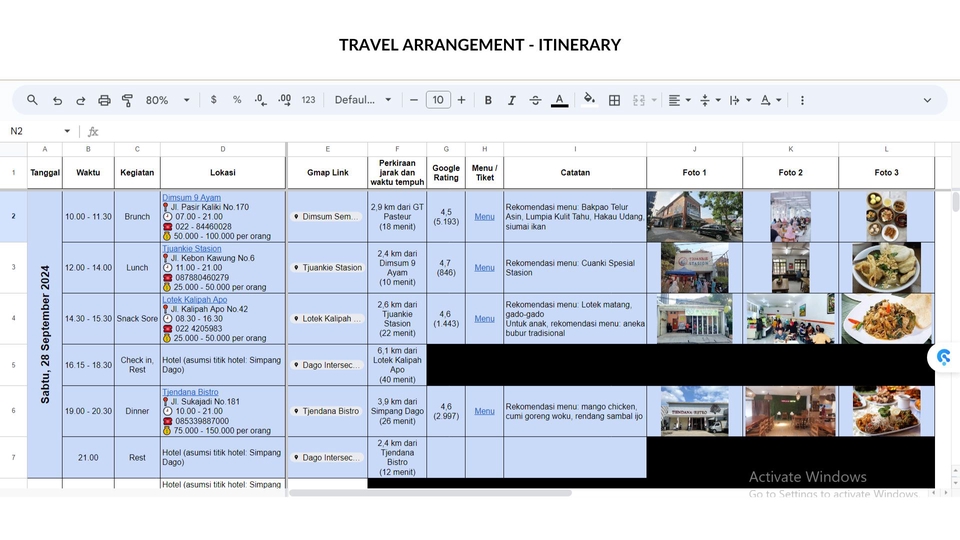Image resolution: width=960 pixels, height=540 pixels.
Task: Select the Sabtu, 28 September 2024 date cell
Action: pos(45,334)
